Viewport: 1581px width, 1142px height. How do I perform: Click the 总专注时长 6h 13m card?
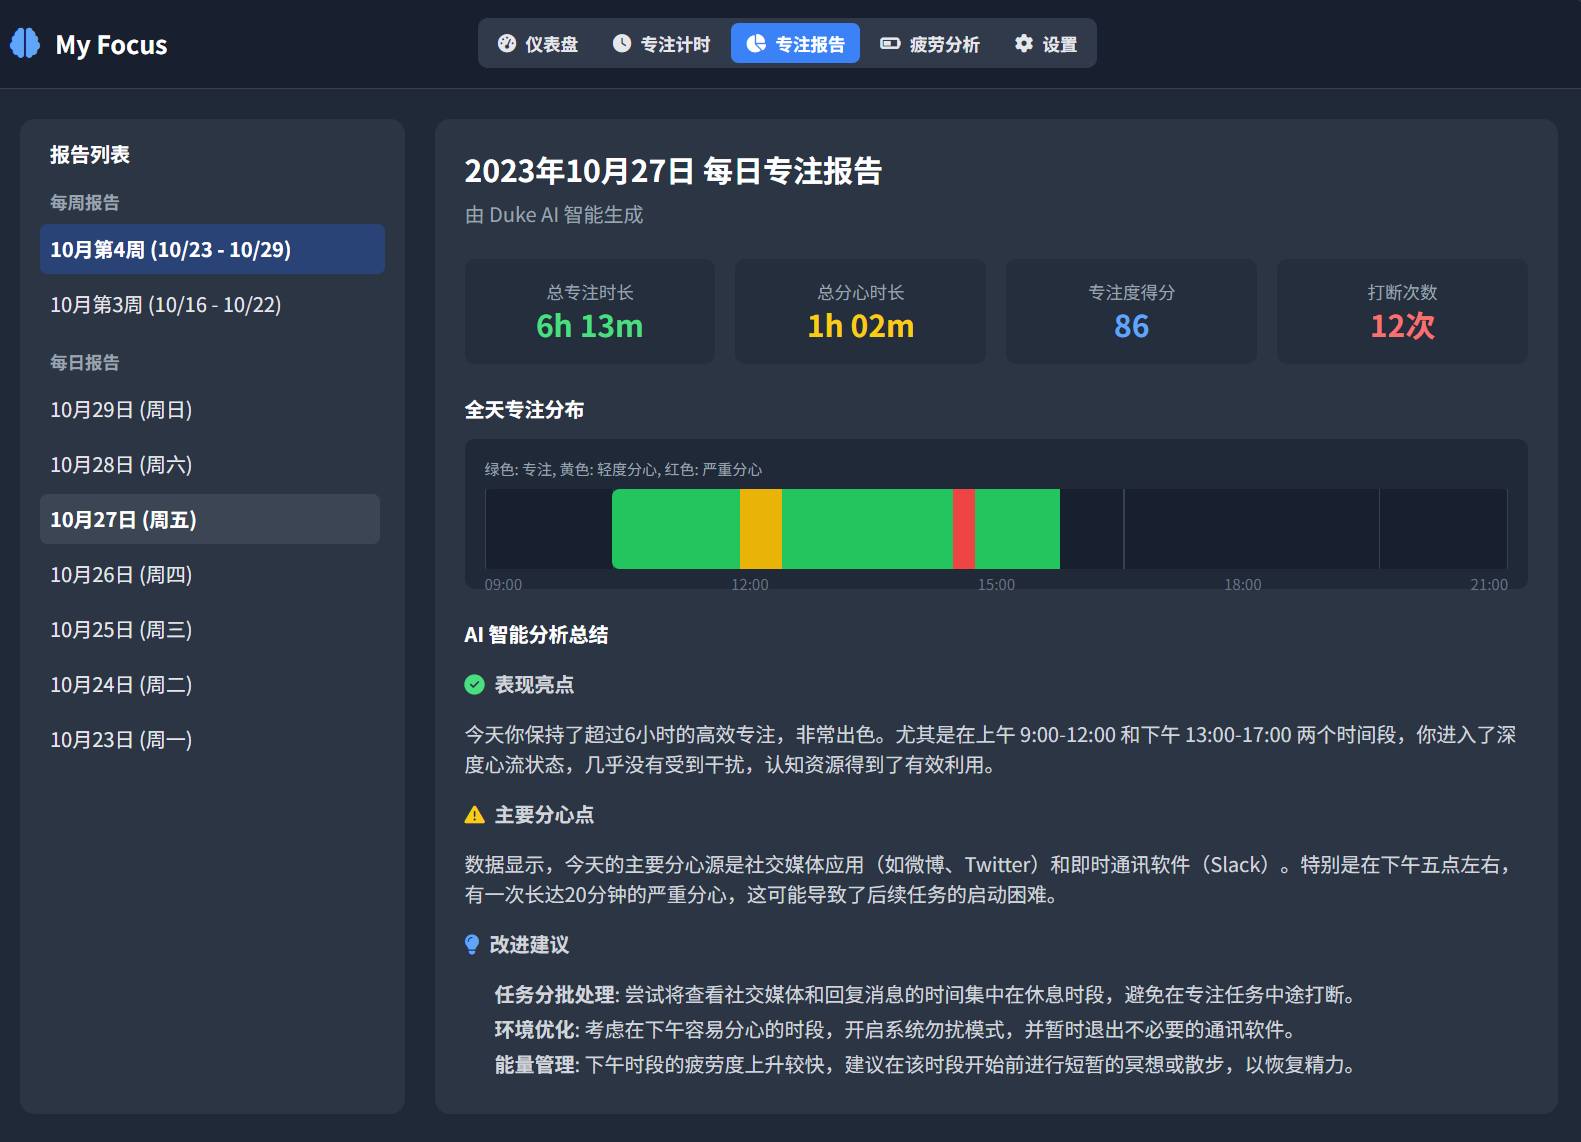coord(590,311)
